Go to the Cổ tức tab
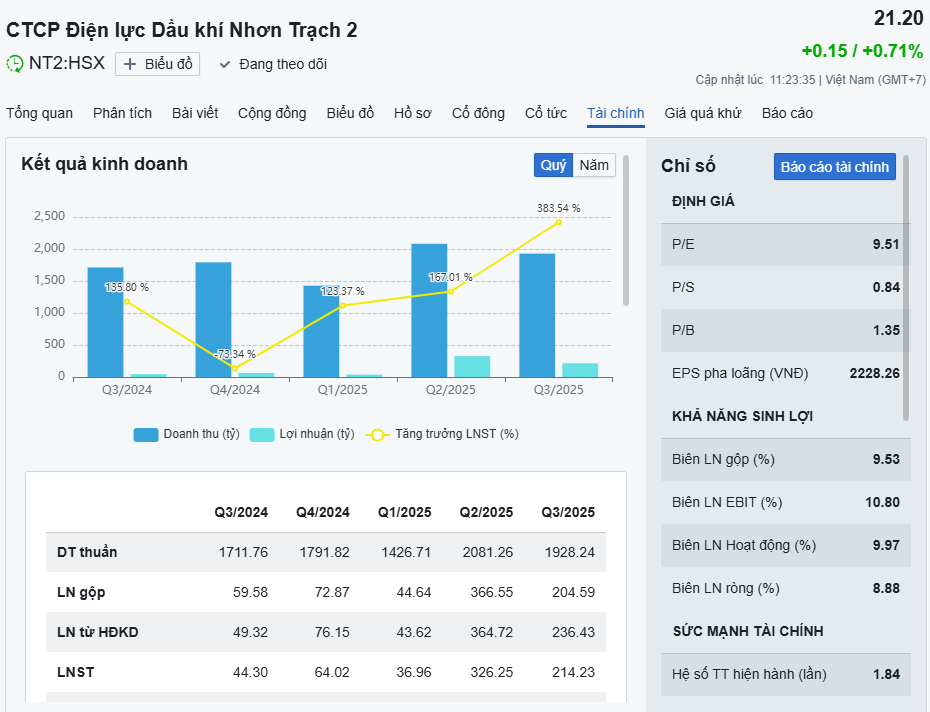930x712 pixels. point(546,113)
